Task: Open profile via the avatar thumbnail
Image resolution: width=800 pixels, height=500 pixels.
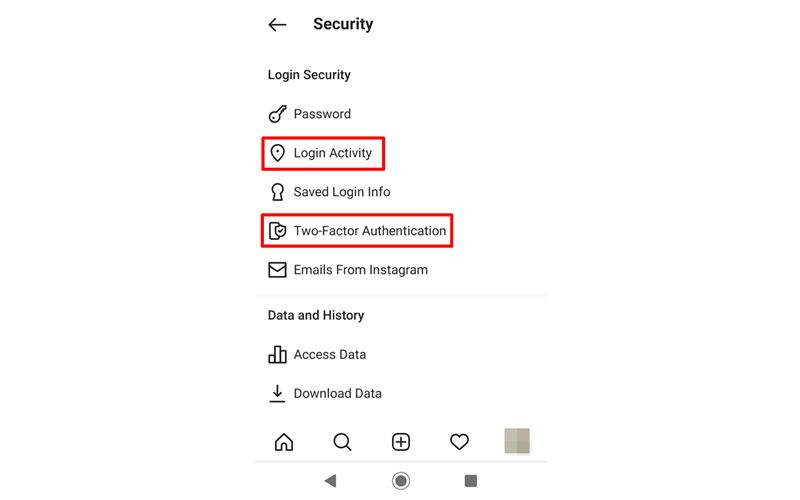Action: pos(517,441)
